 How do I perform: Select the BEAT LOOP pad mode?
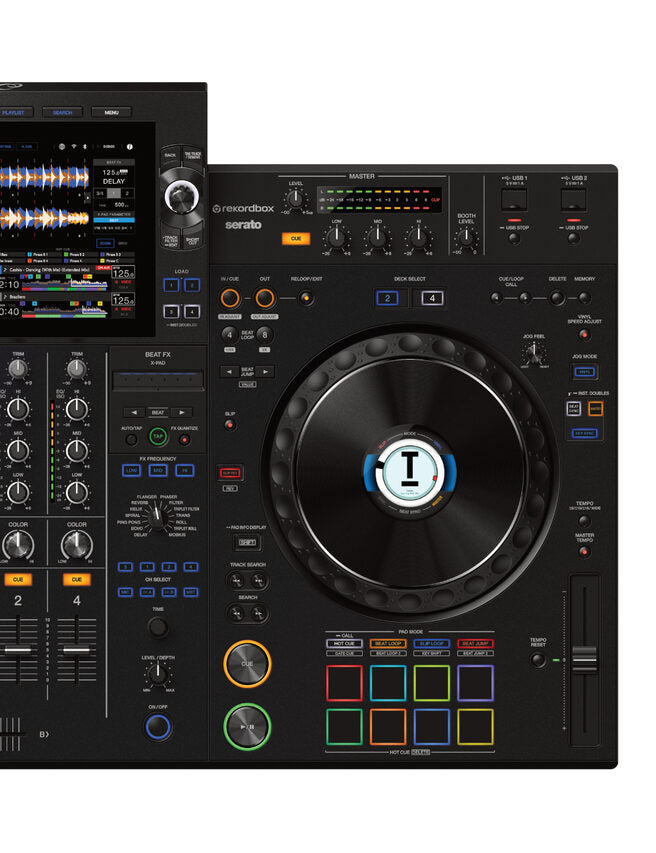tap(388, 643)
